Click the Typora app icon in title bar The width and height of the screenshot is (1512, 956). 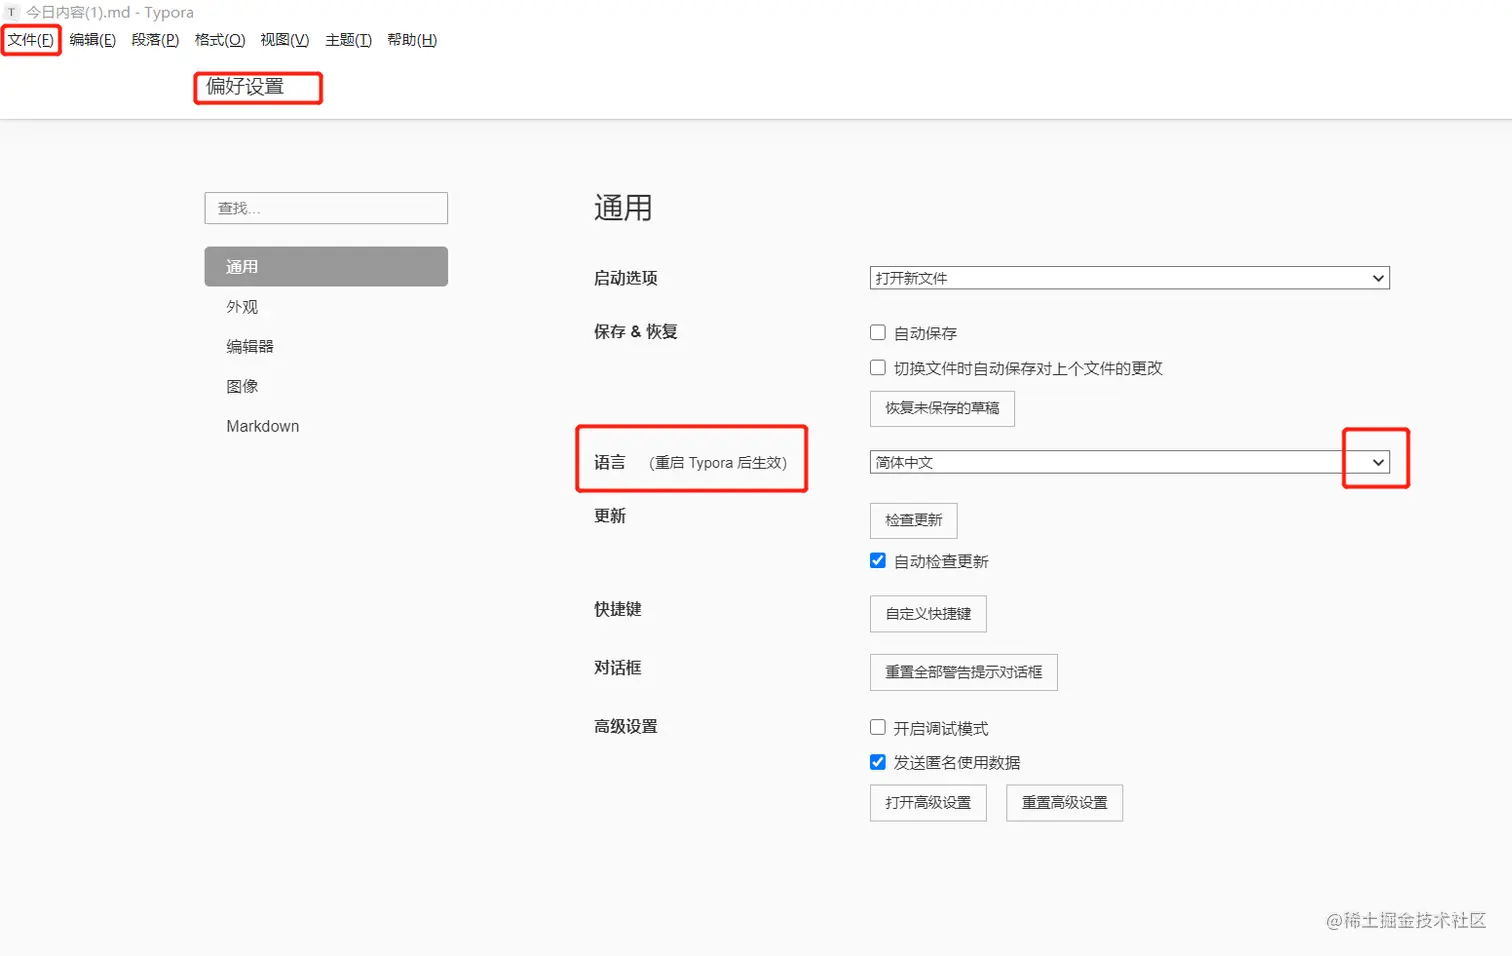(x=12, y=12)
